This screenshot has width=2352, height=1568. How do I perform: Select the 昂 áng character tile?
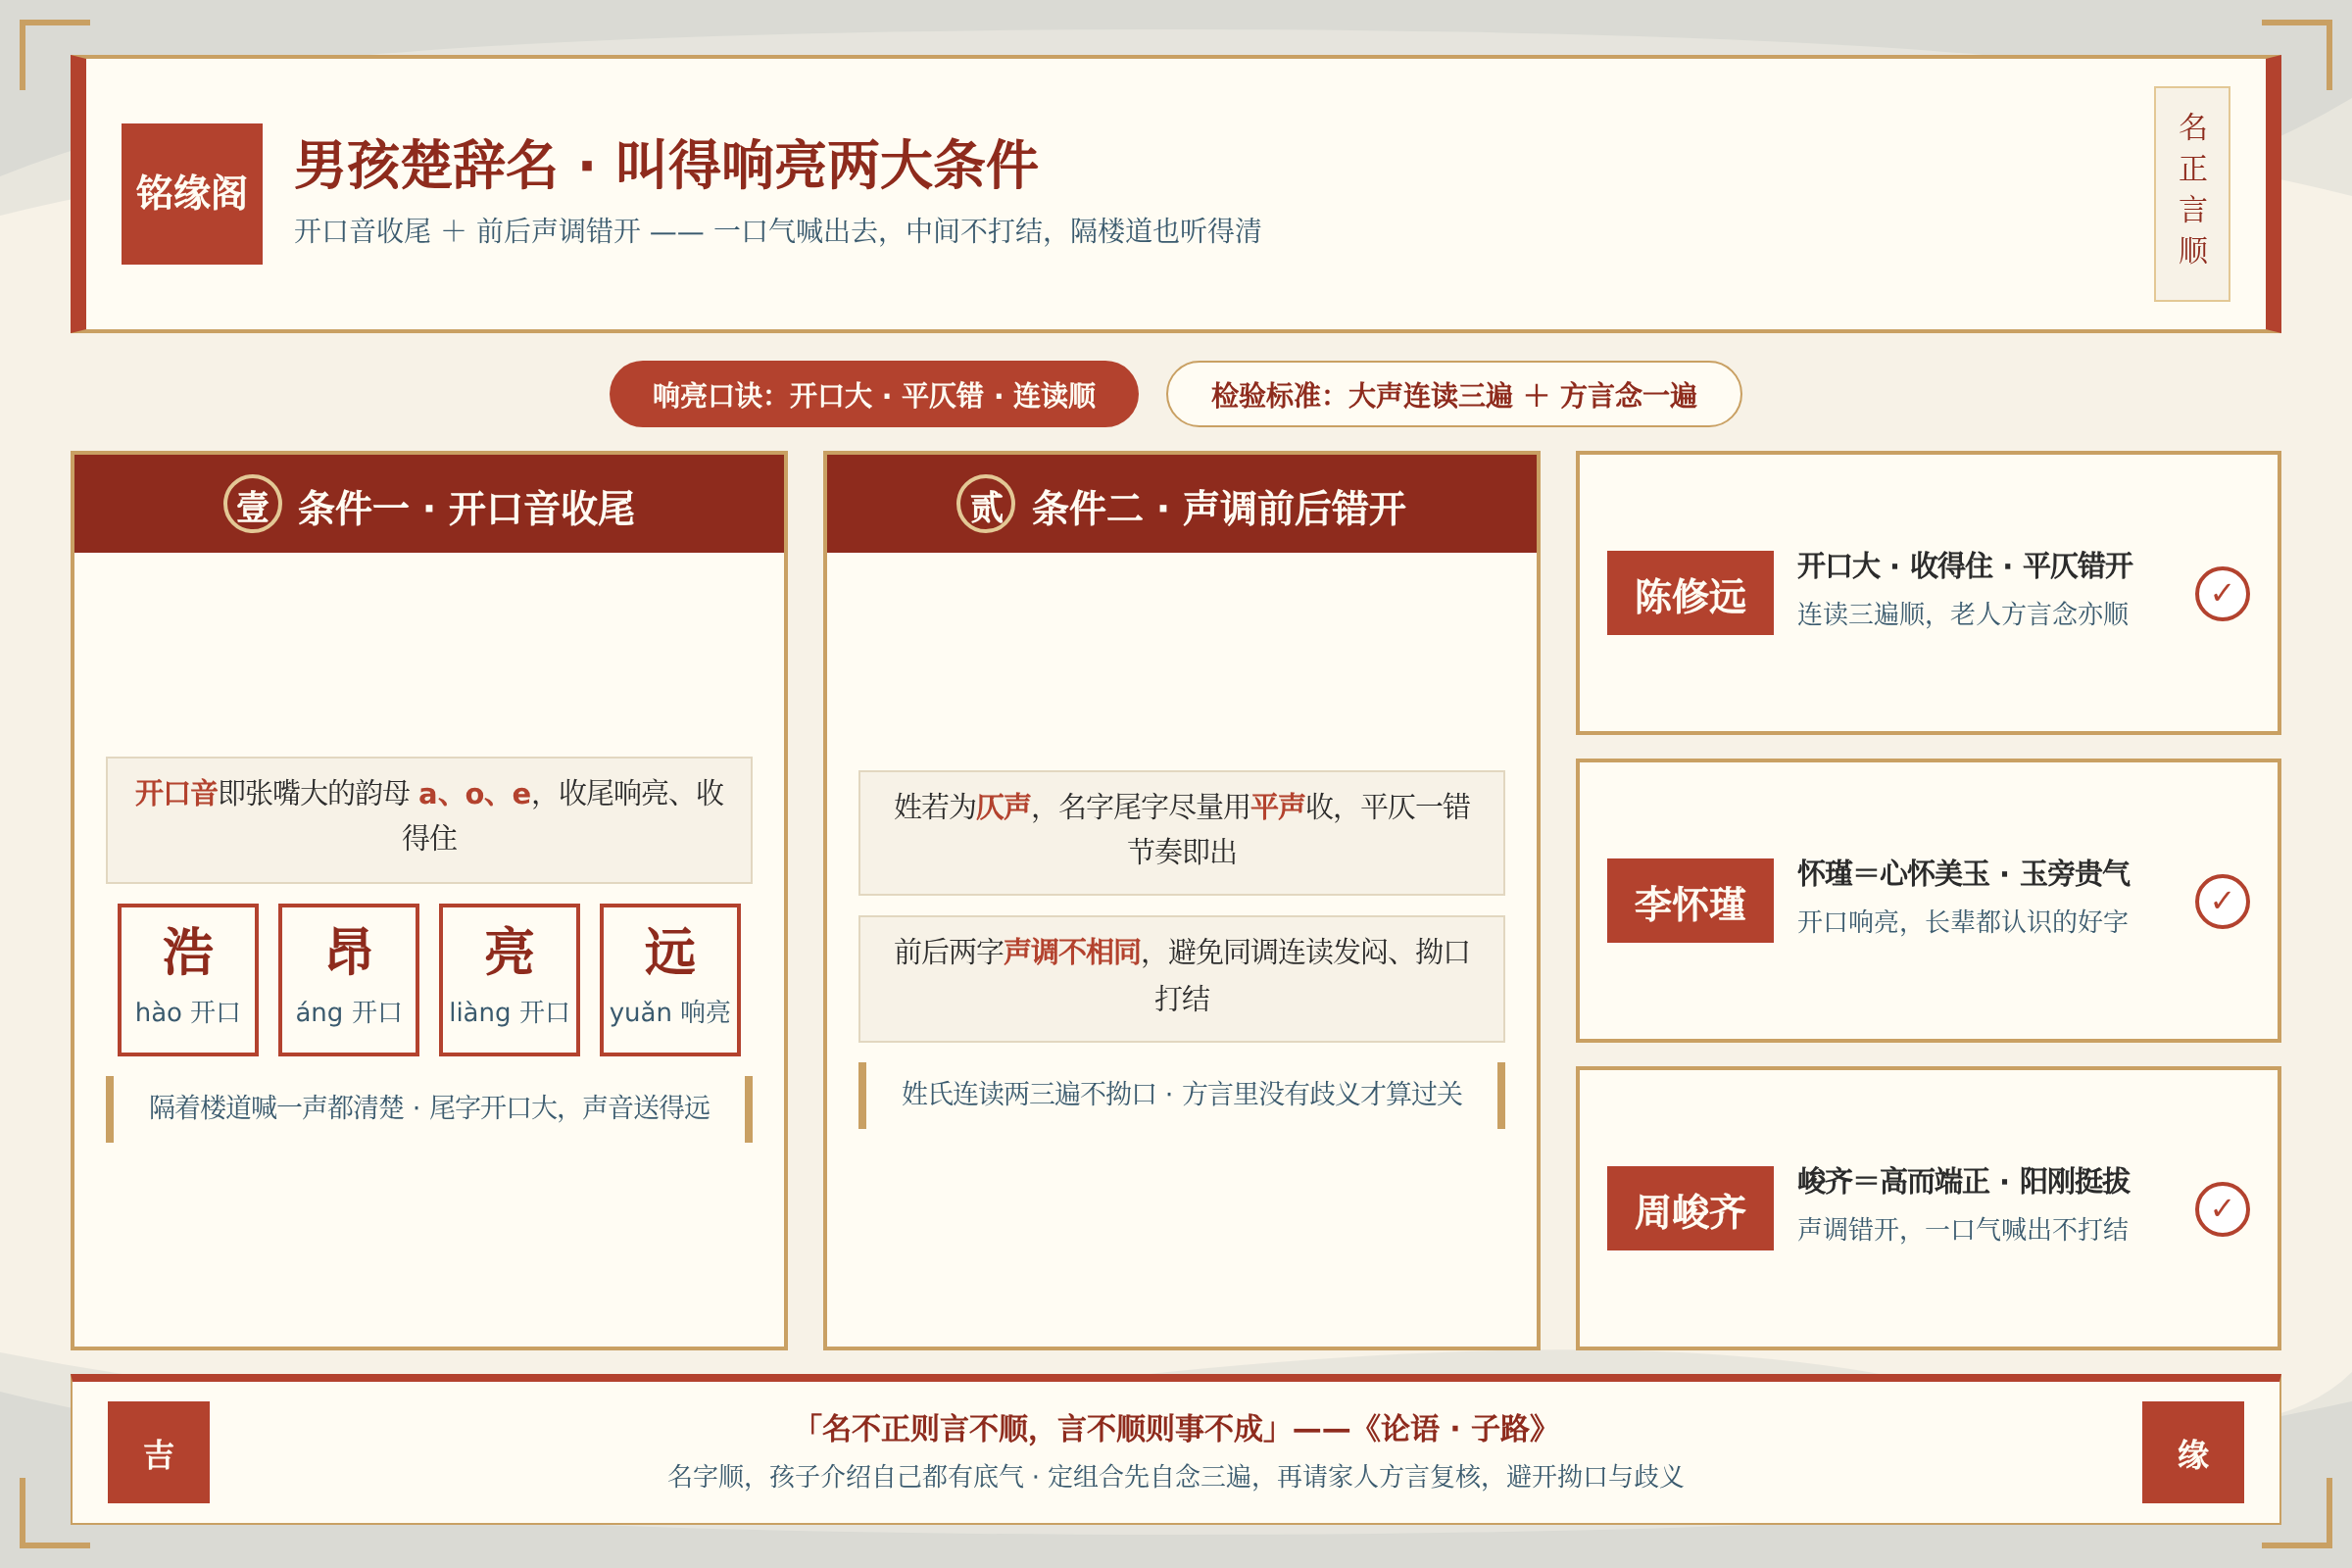(x=349, y=980)
